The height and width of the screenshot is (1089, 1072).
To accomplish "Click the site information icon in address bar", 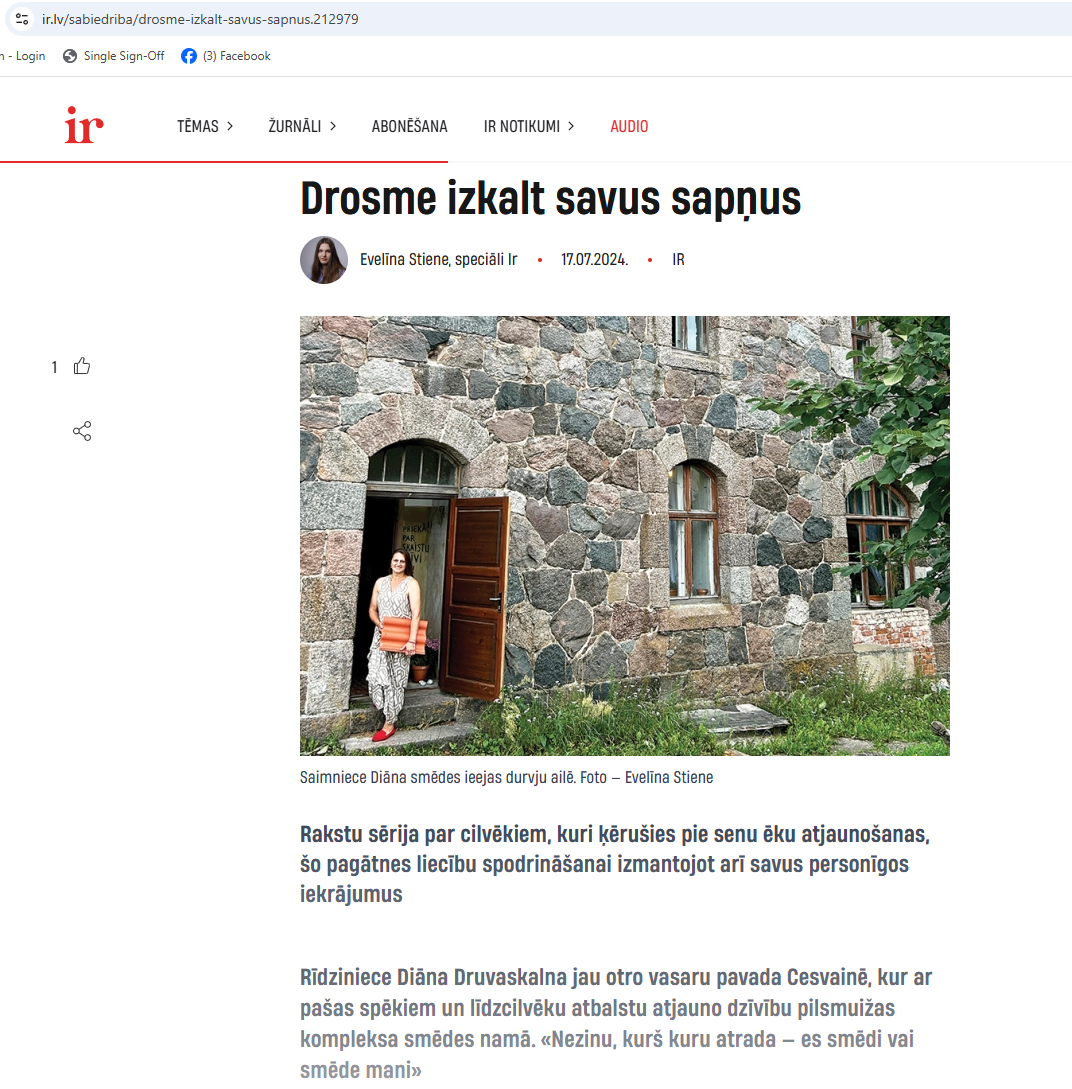I will tap(22, 19).
